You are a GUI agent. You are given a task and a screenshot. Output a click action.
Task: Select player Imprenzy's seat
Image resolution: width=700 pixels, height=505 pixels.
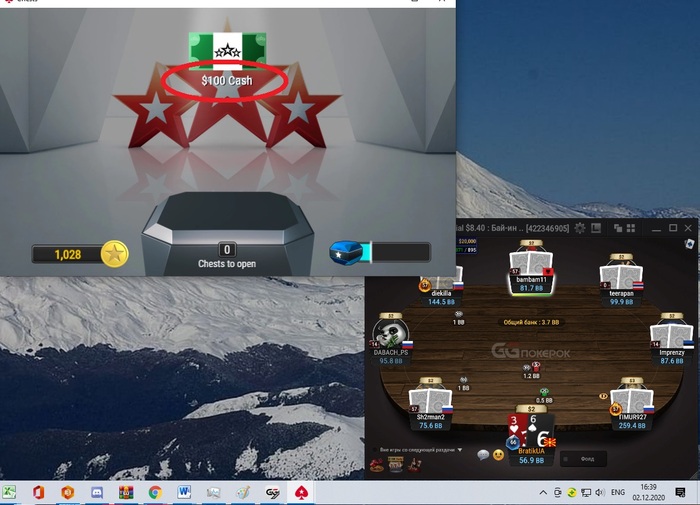point(672,339)
